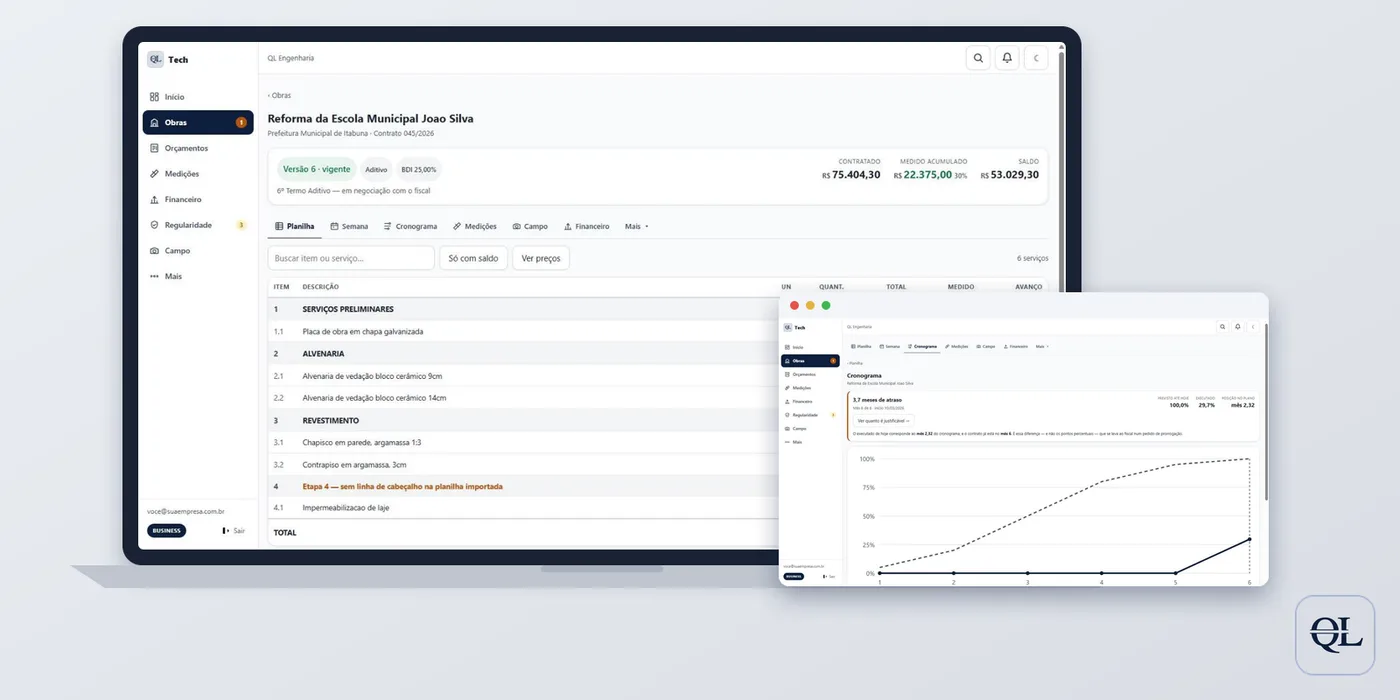The image size is (1400, 700).
Task: Toggle dark mode moon icon in main window
Action: pos(1036,58)
